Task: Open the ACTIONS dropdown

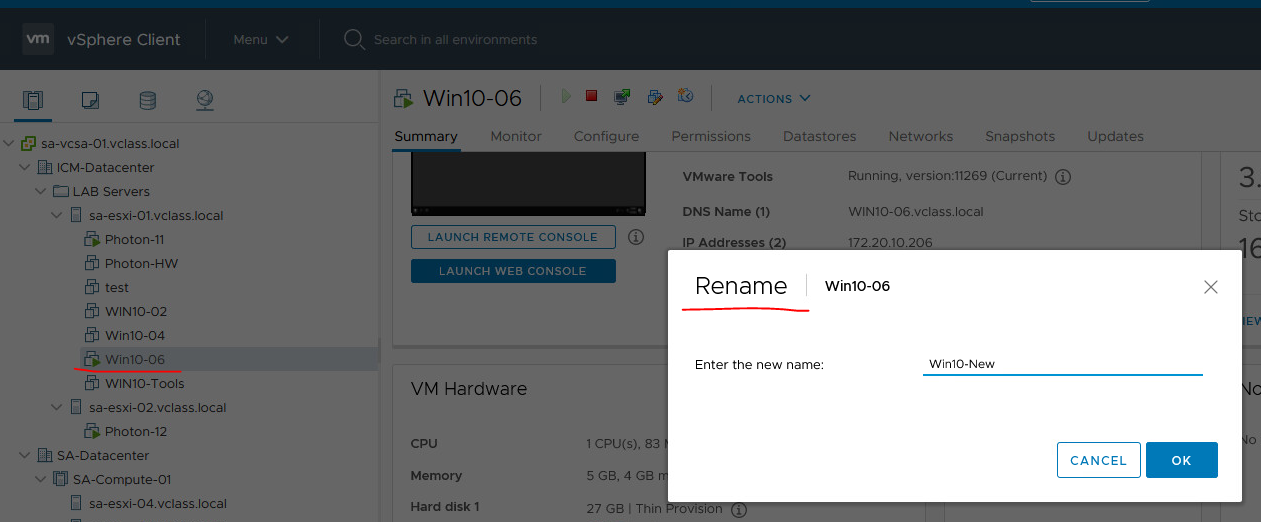Action: 774,99
